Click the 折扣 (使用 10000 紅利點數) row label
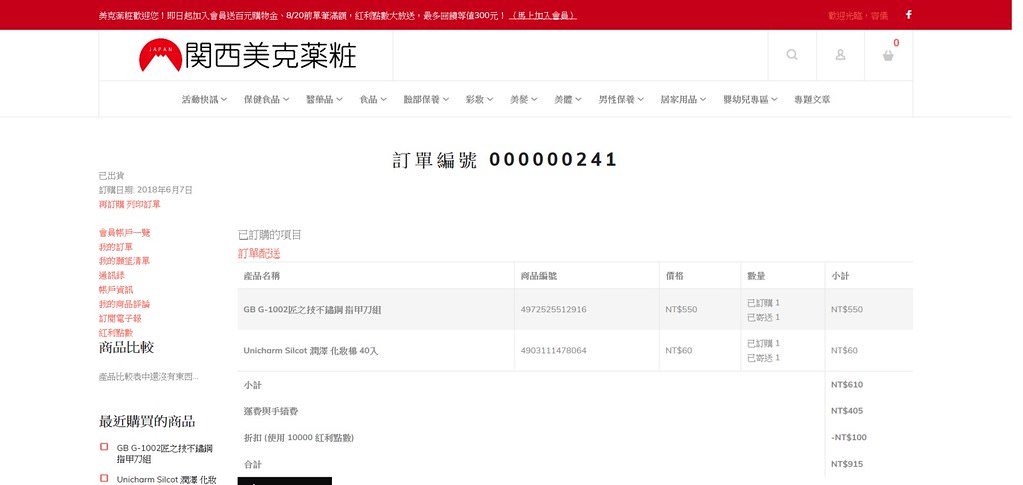 click(299, 438)
